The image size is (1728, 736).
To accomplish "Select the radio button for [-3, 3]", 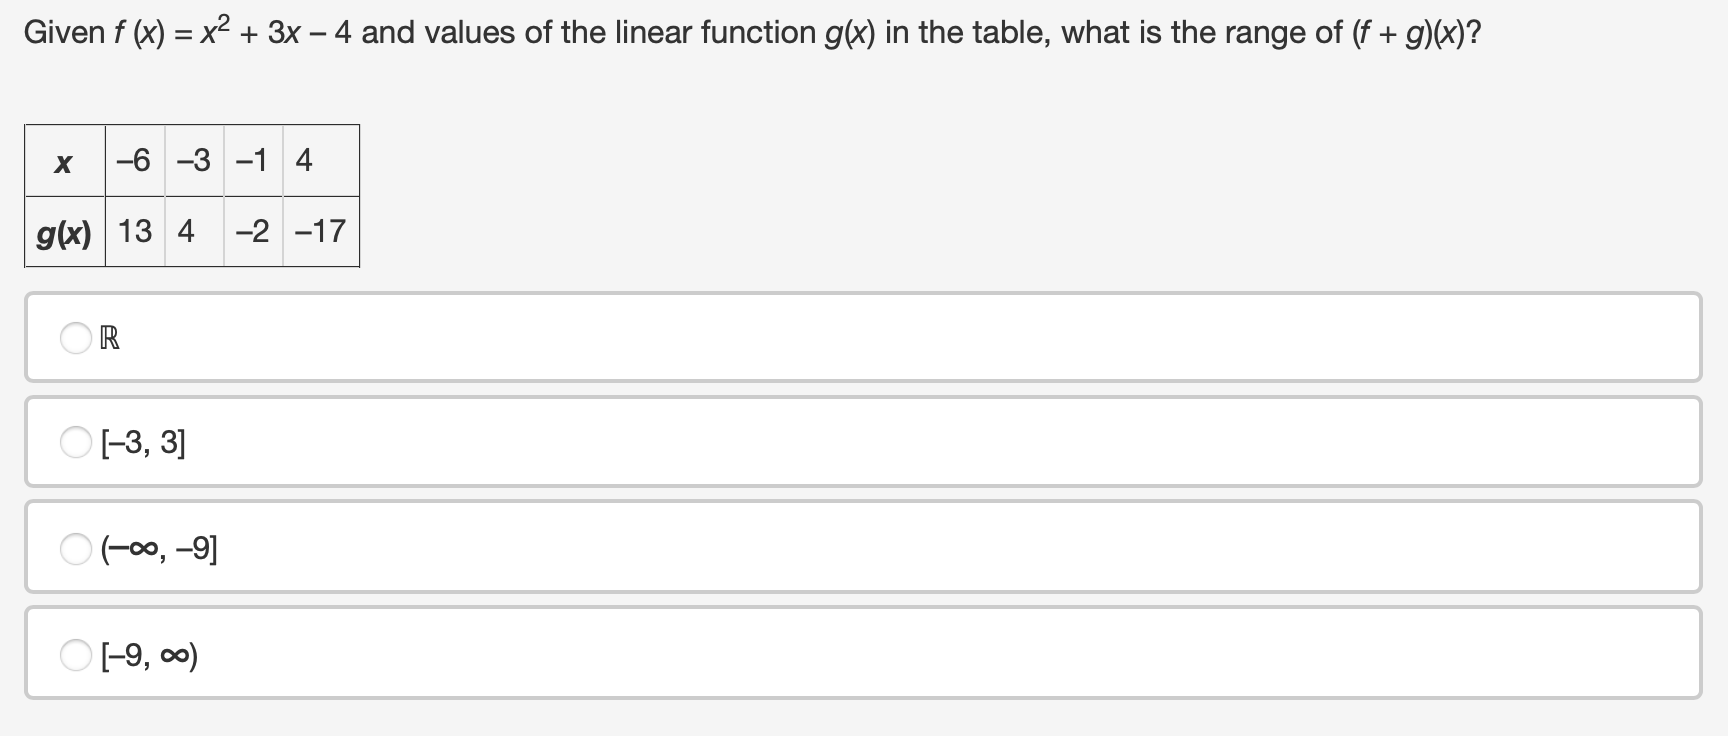I will pyautogui.click(x=76, y=443).
